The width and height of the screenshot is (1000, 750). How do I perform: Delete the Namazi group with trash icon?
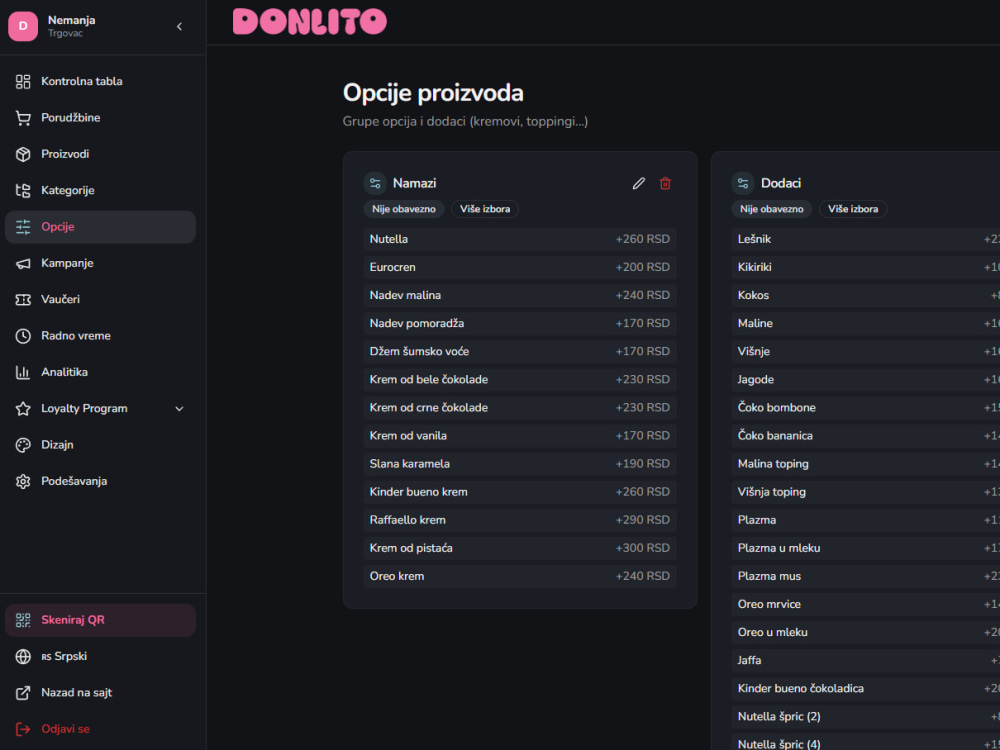point(665,184)
